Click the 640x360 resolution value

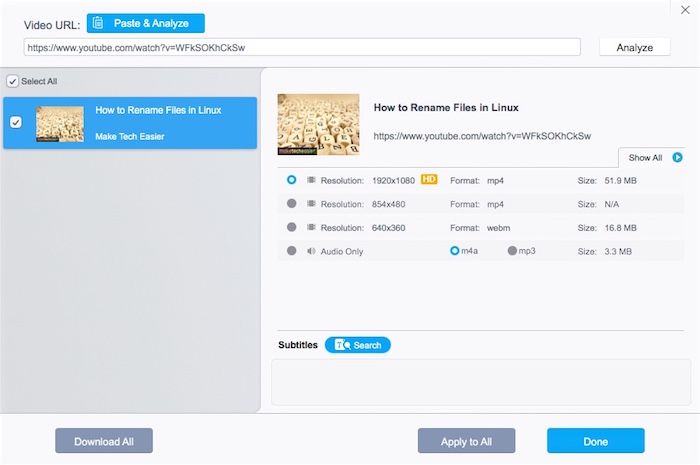click(x=388, y=228)
